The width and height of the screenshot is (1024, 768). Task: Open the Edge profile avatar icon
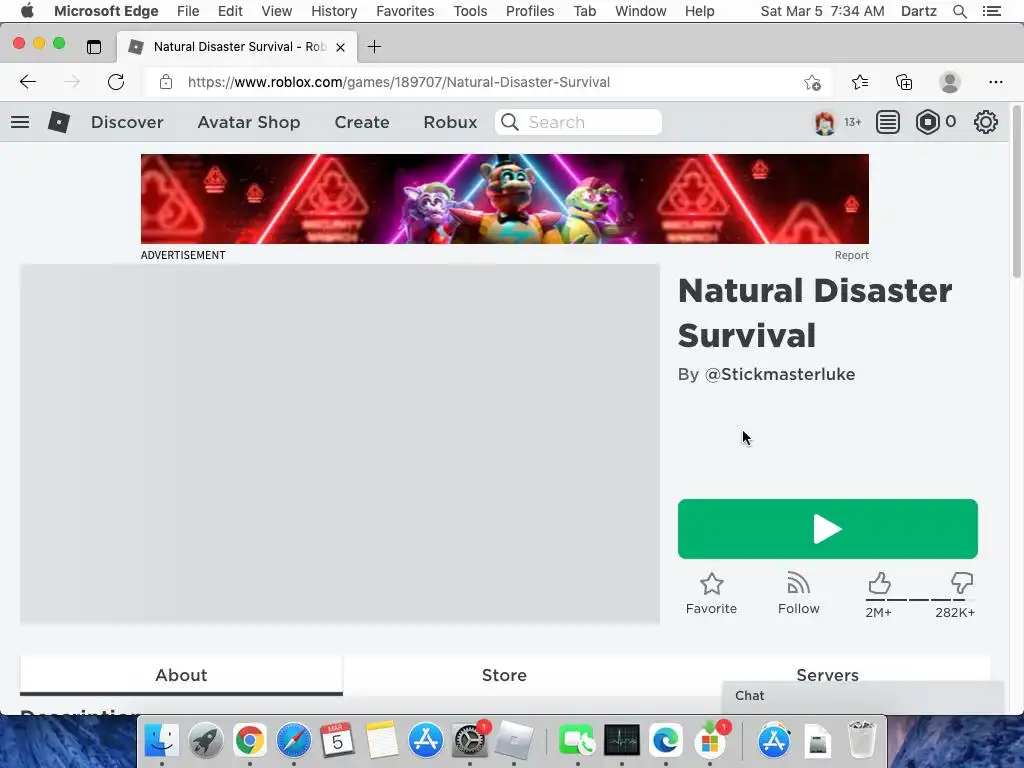[950, 82]
